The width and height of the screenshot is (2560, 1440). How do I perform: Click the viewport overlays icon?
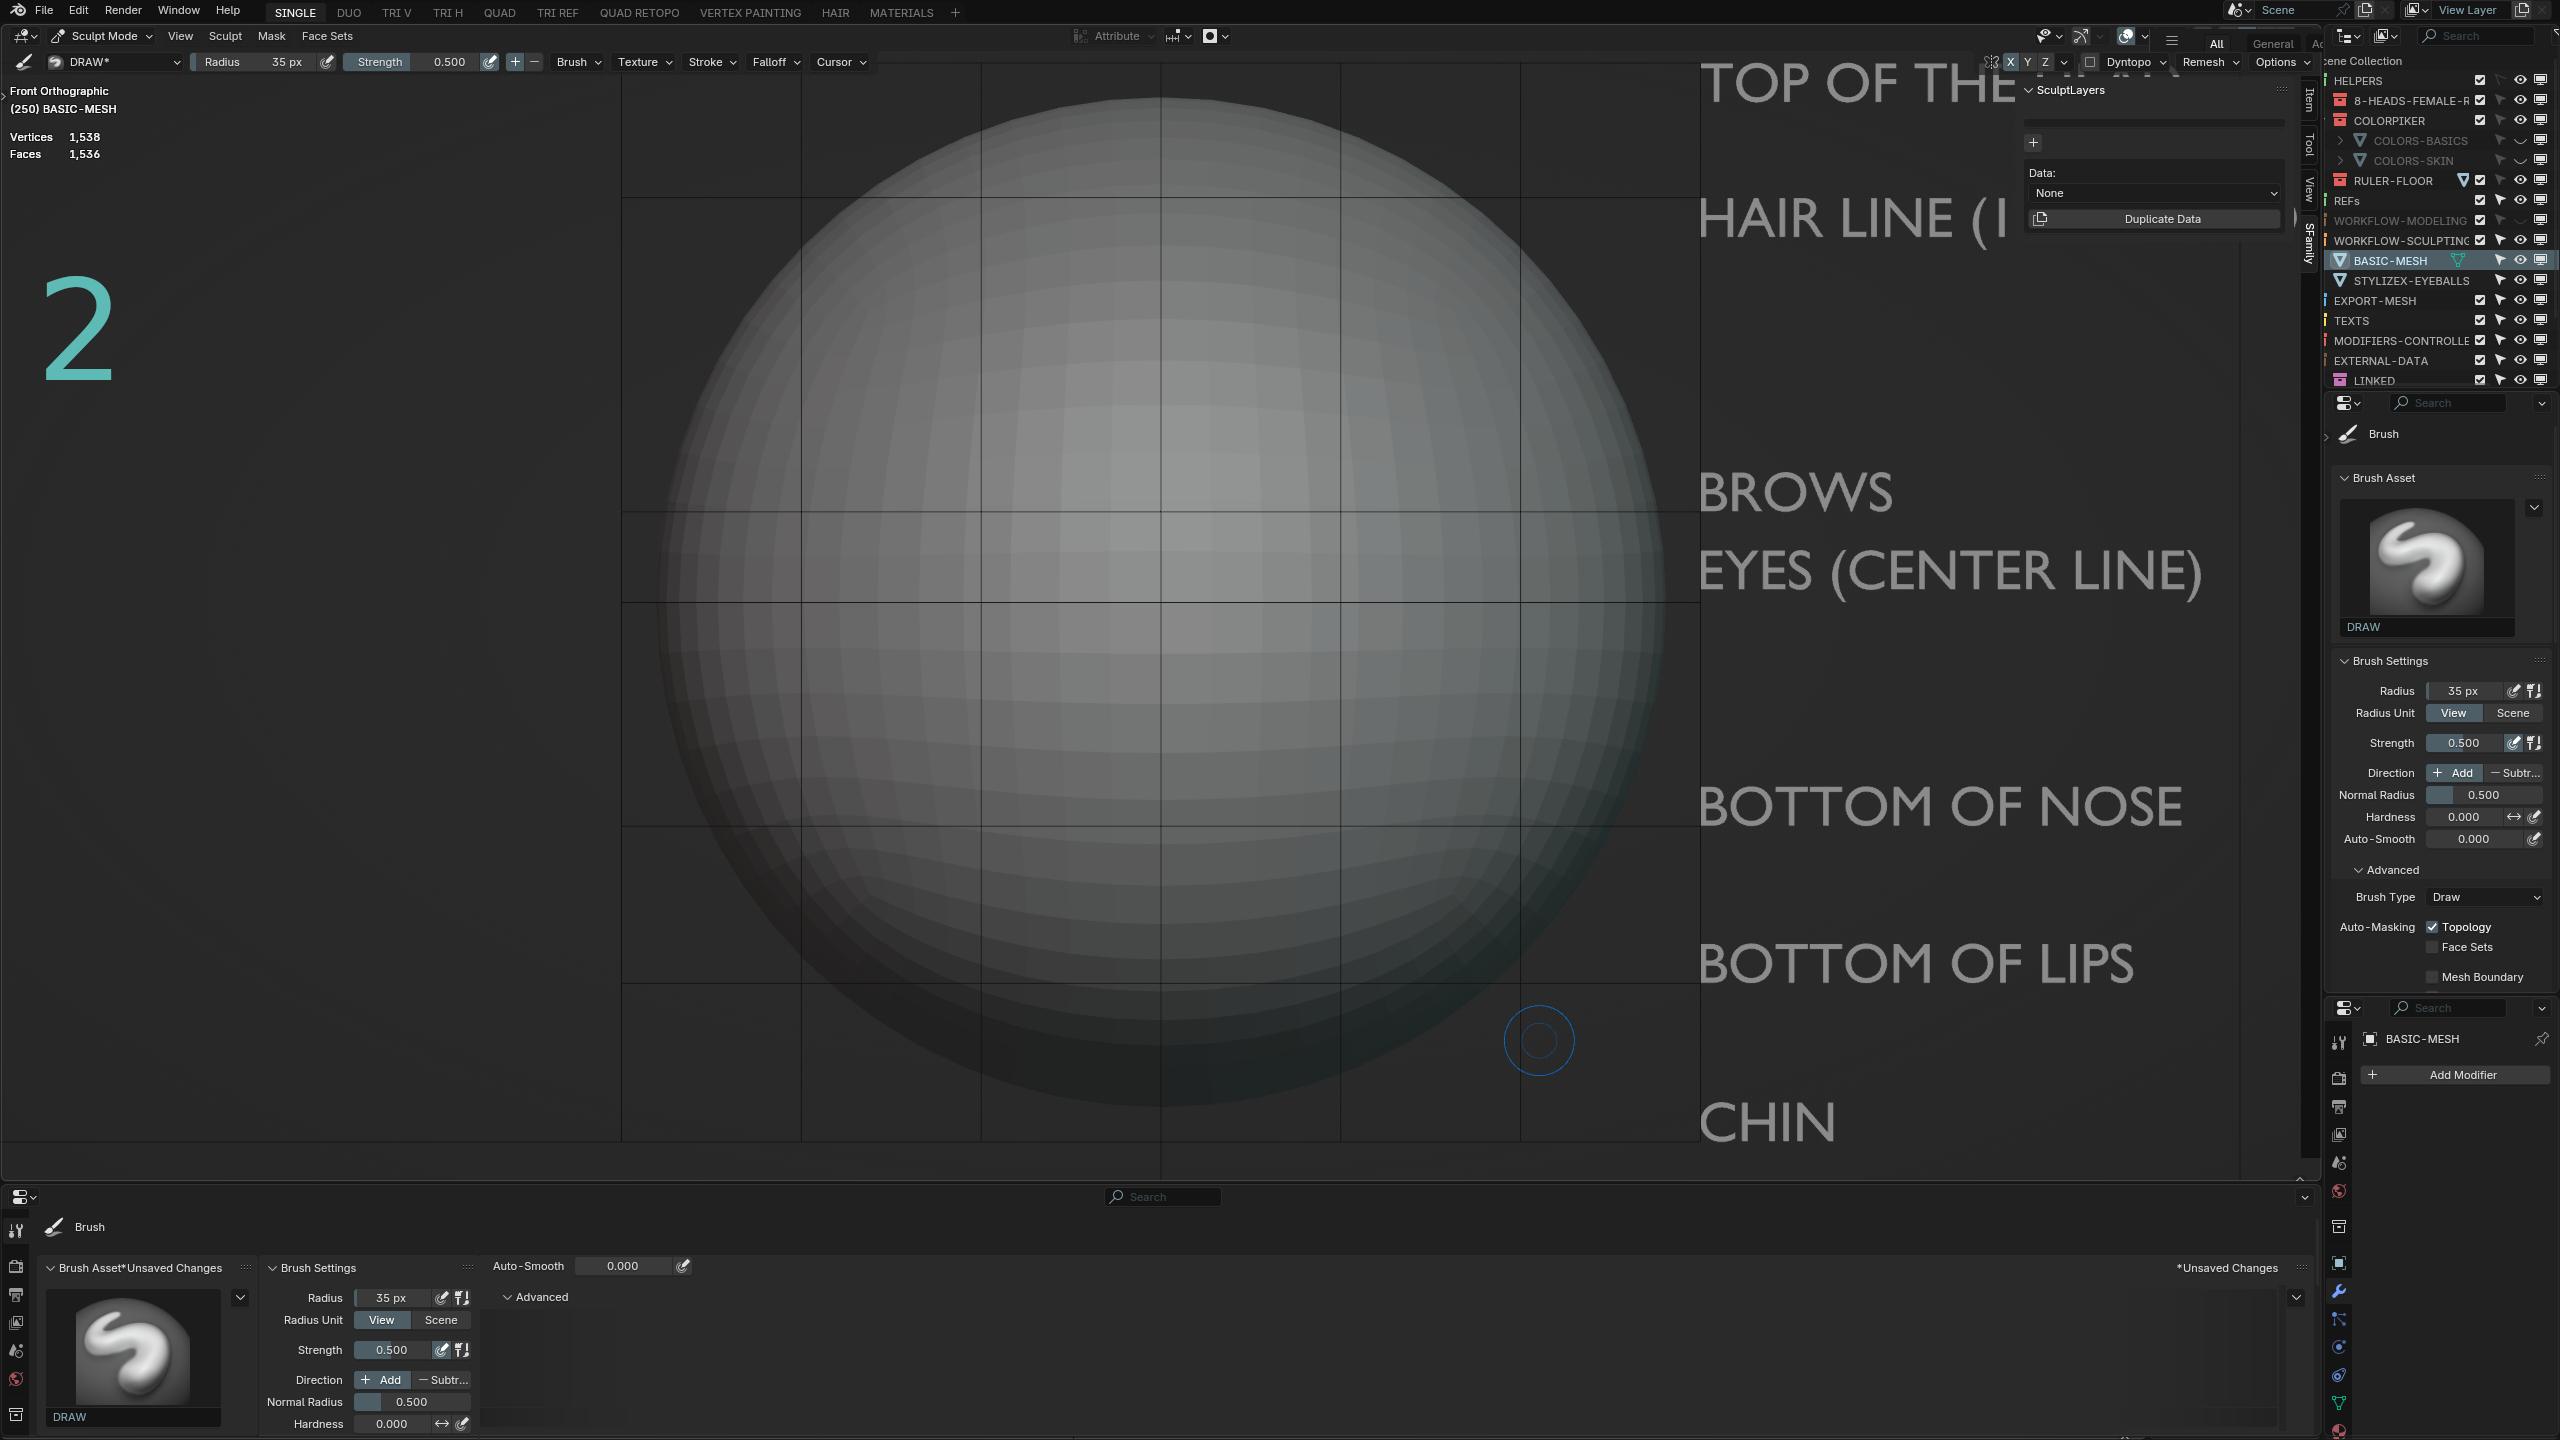tap(2126, 36)
